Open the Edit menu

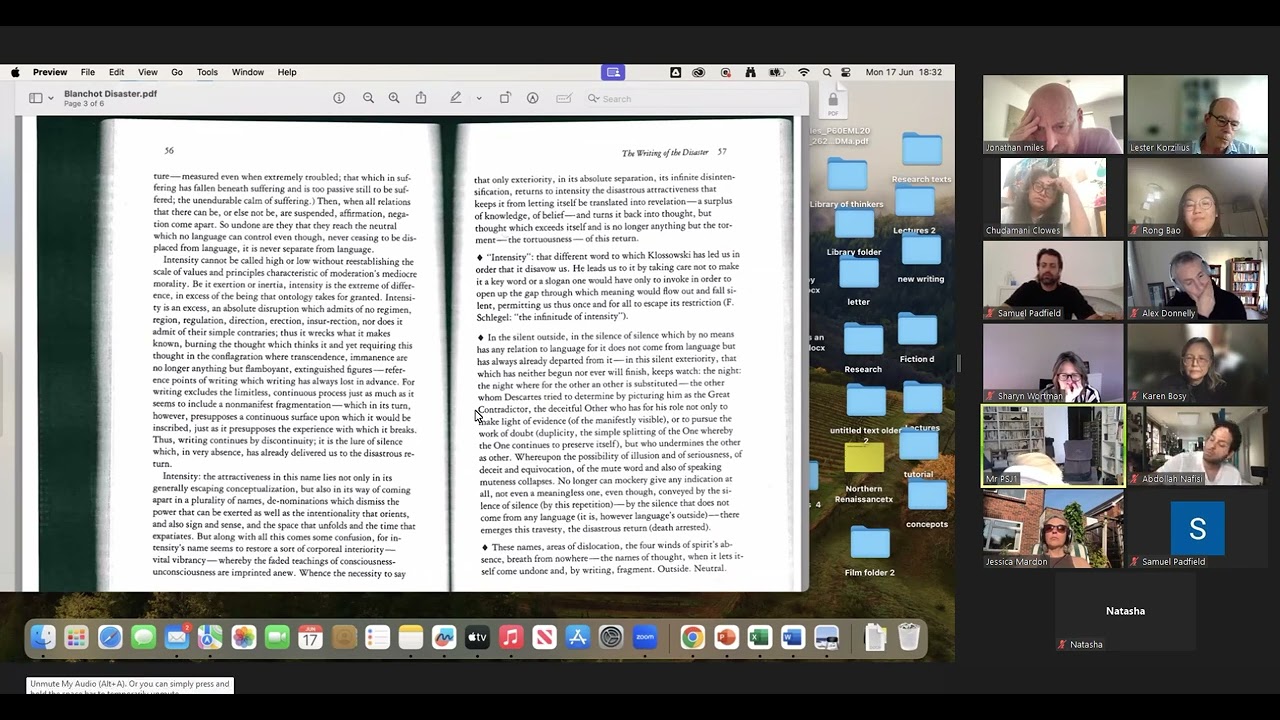pos(117,72)
